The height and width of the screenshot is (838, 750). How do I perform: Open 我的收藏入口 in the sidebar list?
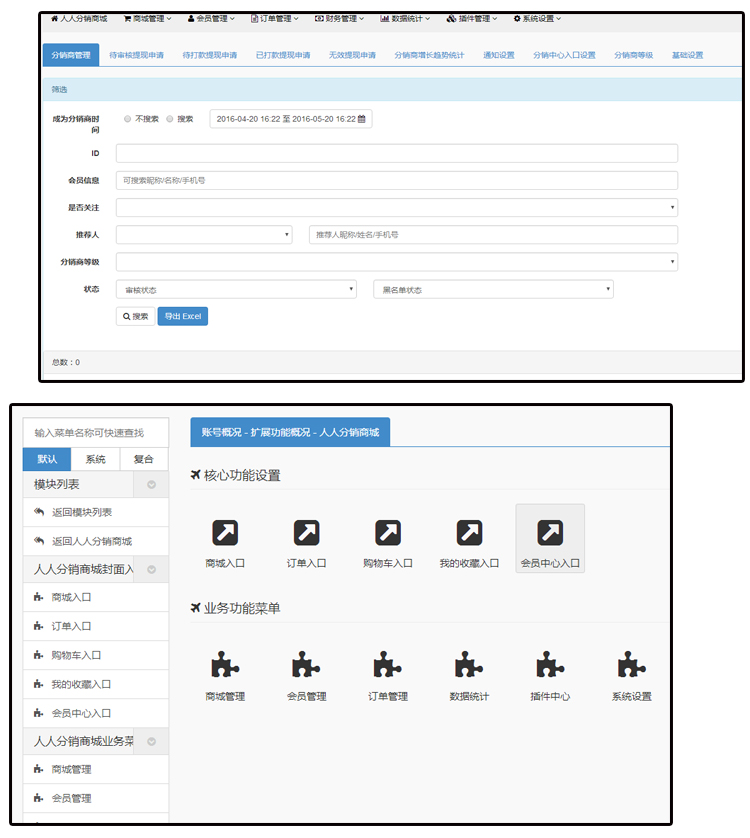96,684
